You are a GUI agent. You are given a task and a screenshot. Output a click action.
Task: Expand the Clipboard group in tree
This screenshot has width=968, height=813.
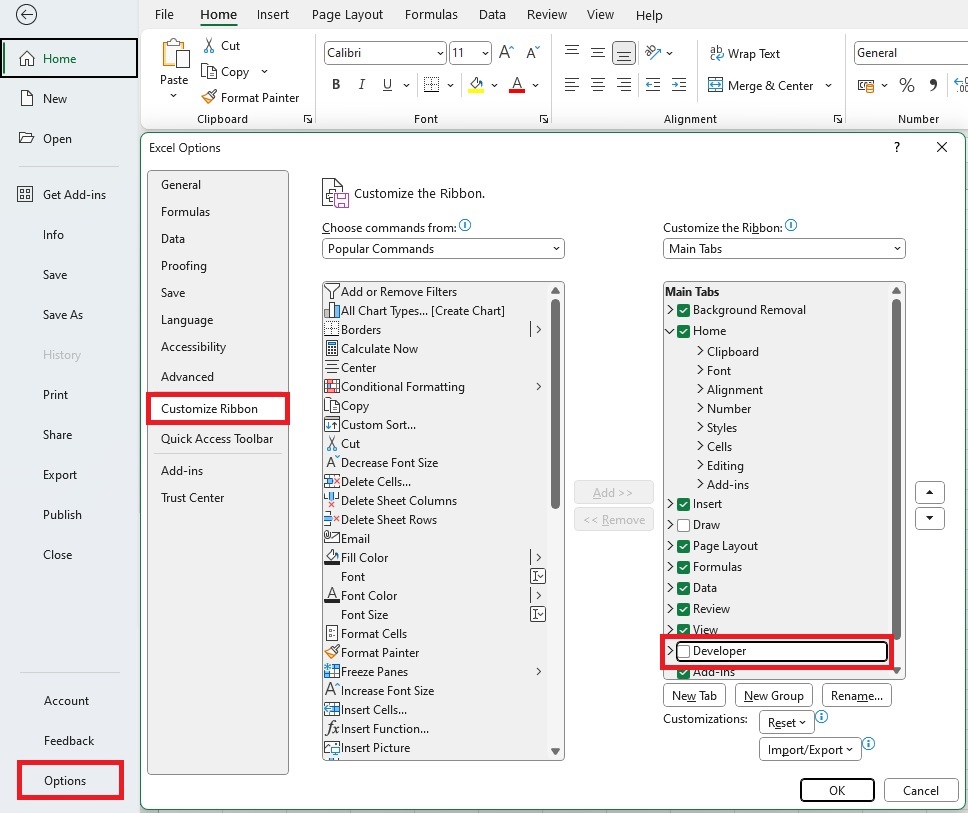(700, 352)
